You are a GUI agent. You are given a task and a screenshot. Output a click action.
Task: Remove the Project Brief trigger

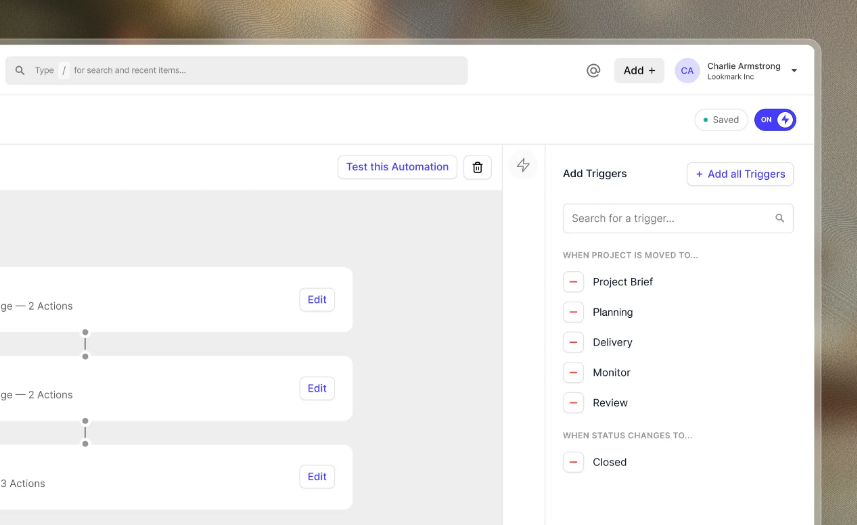(573, 282)
